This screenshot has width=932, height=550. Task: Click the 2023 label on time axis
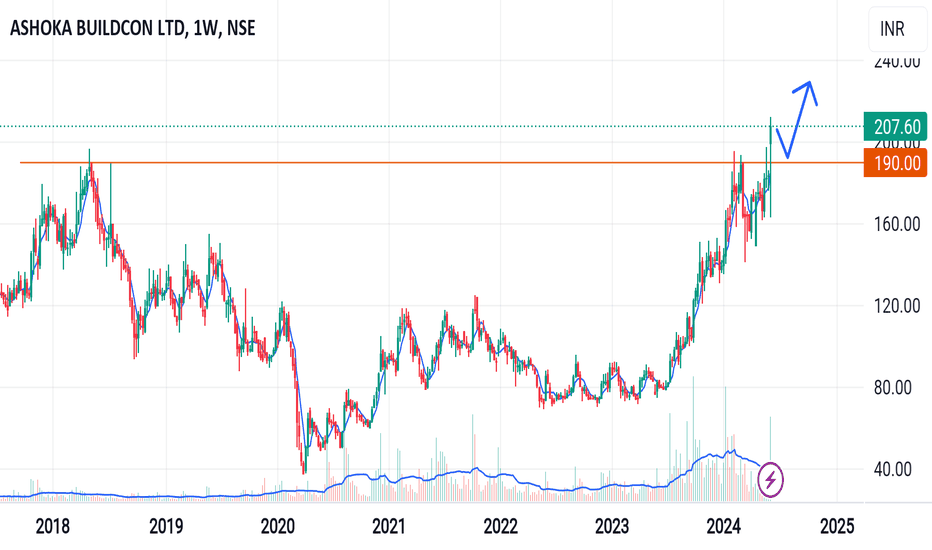click(612, 526)
